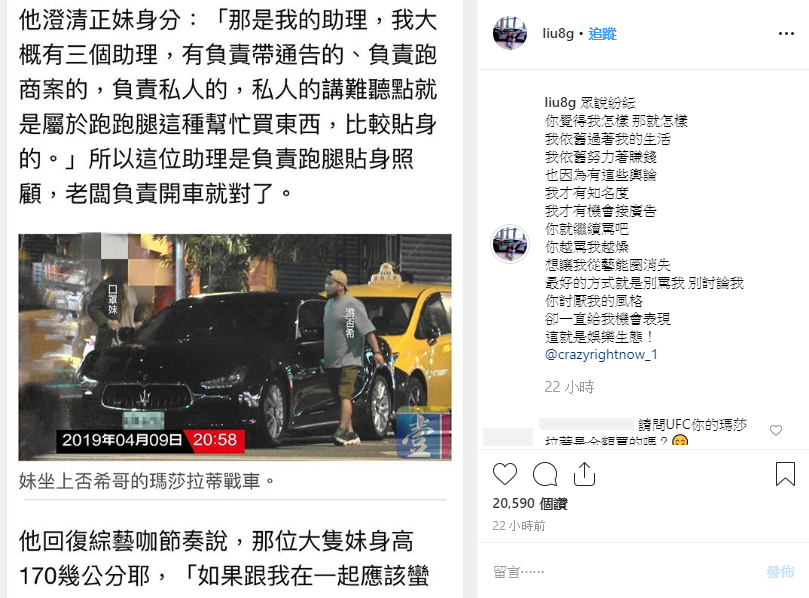Save the post with bookmark icon

tap(785, 474)
